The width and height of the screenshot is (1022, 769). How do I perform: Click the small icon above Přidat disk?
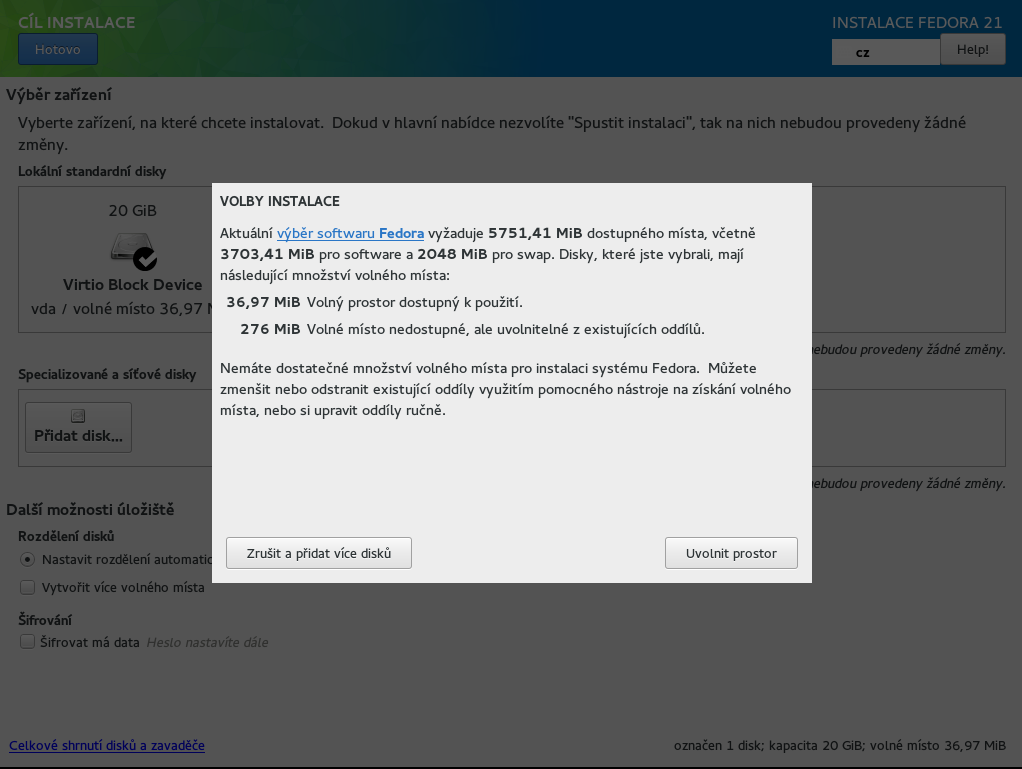click(78, 416)
